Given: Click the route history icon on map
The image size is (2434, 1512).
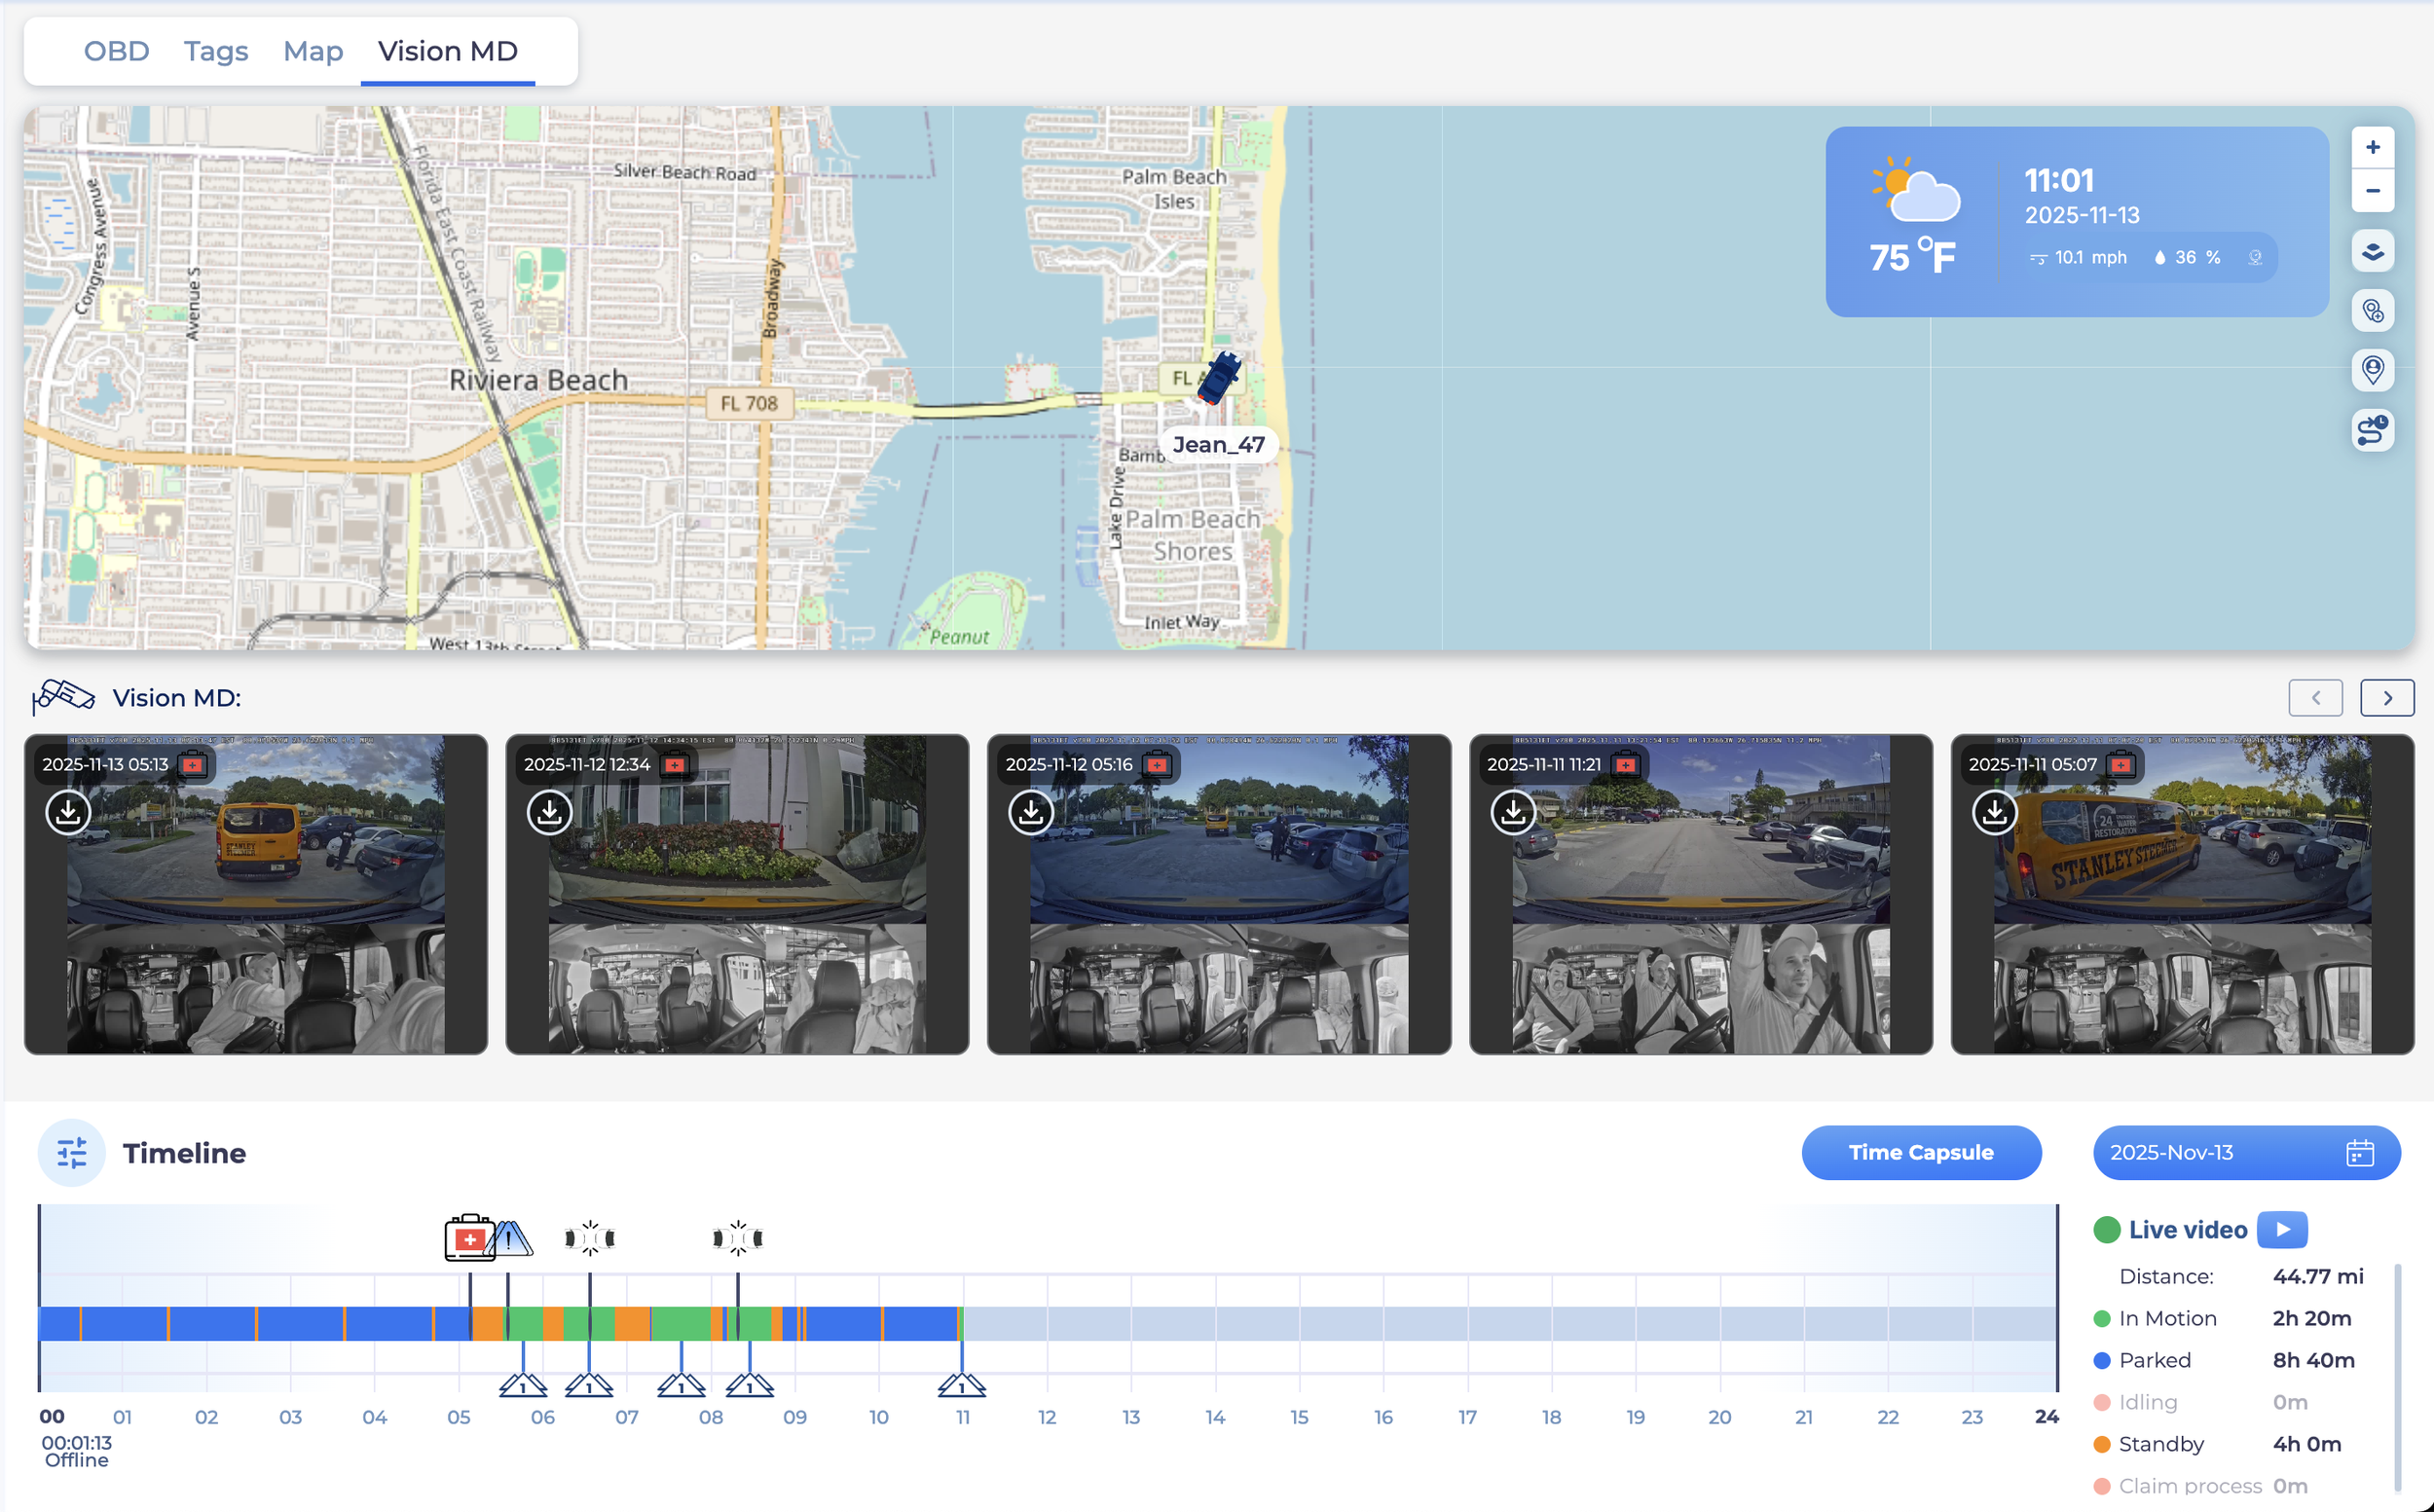Looking at the screenshot, I should click(x=2371, y=431).
